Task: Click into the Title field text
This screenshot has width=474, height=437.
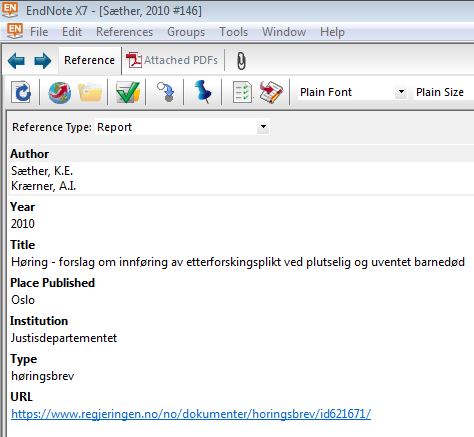Action: [238, 262]
